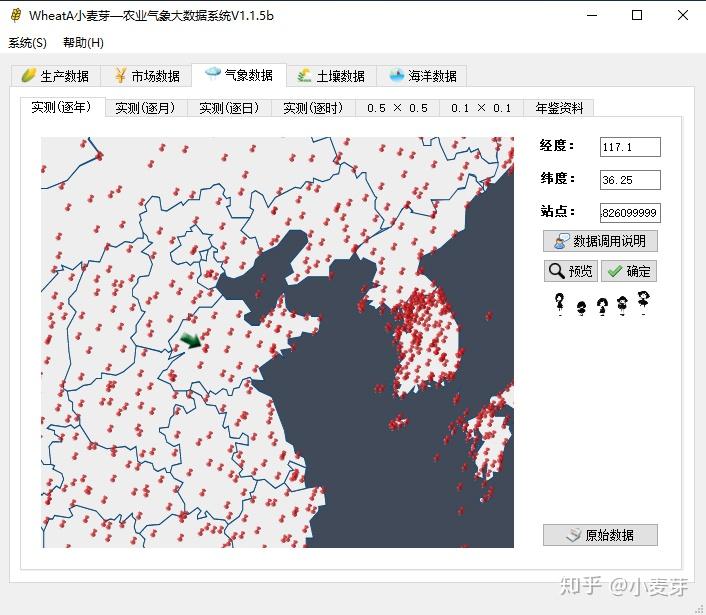Open the 年鉴资料 tab
The width and height of the screenshot is (706, 615).
click(558, 108)
